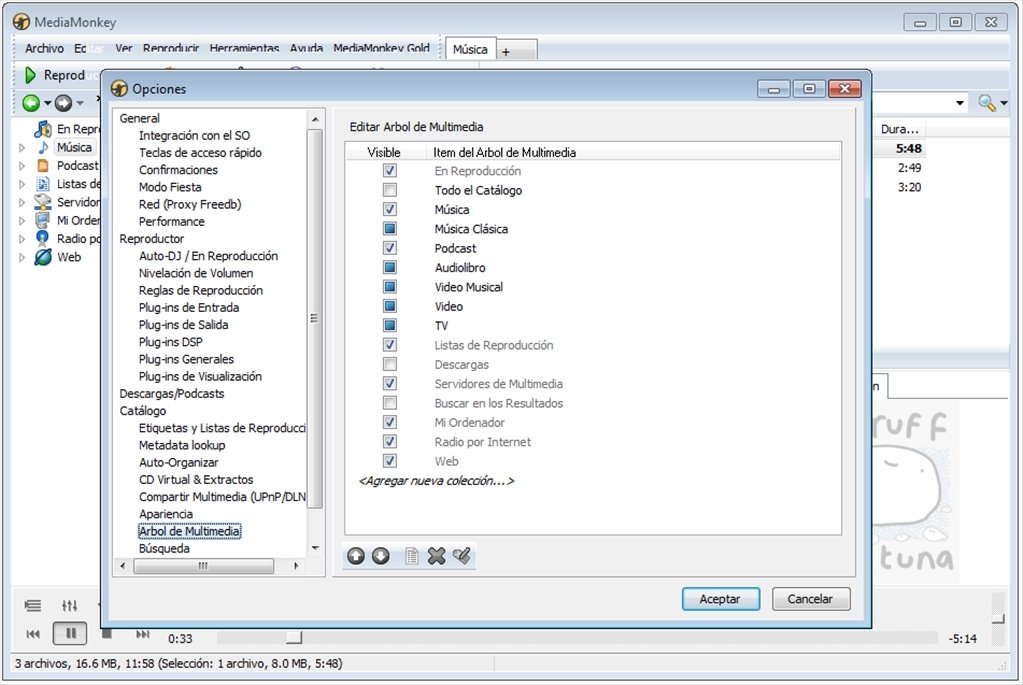Click the Cancelar button
This screenshot has width=1023, height=685.
[x=810, y=599]
